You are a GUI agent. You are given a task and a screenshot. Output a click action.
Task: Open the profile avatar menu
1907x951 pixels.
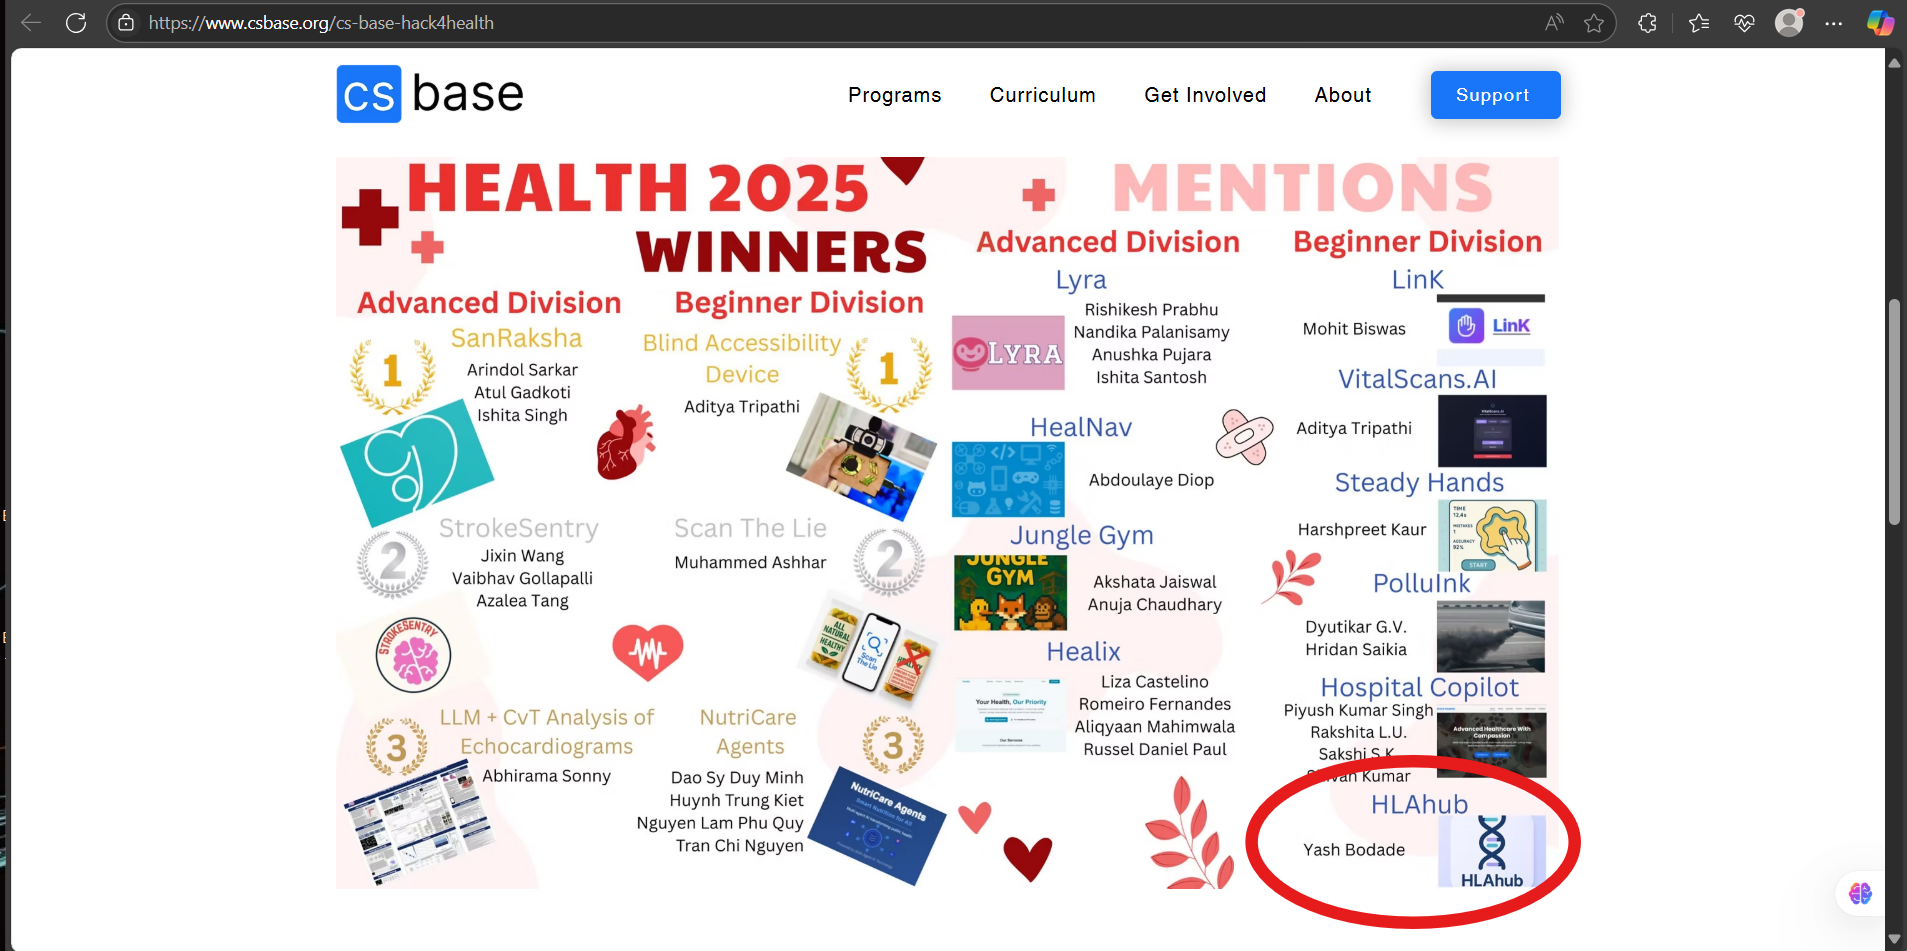coord(1789,22)
